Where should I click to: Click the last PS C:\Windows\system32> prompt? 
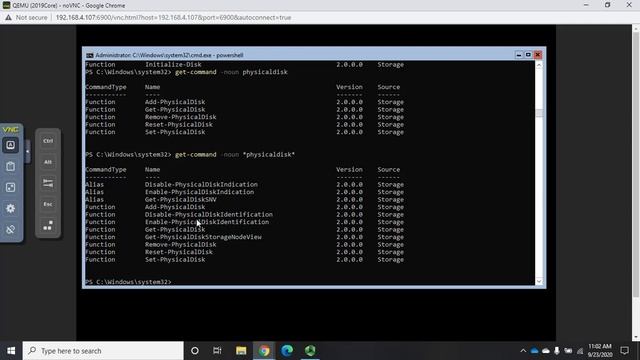129,282
